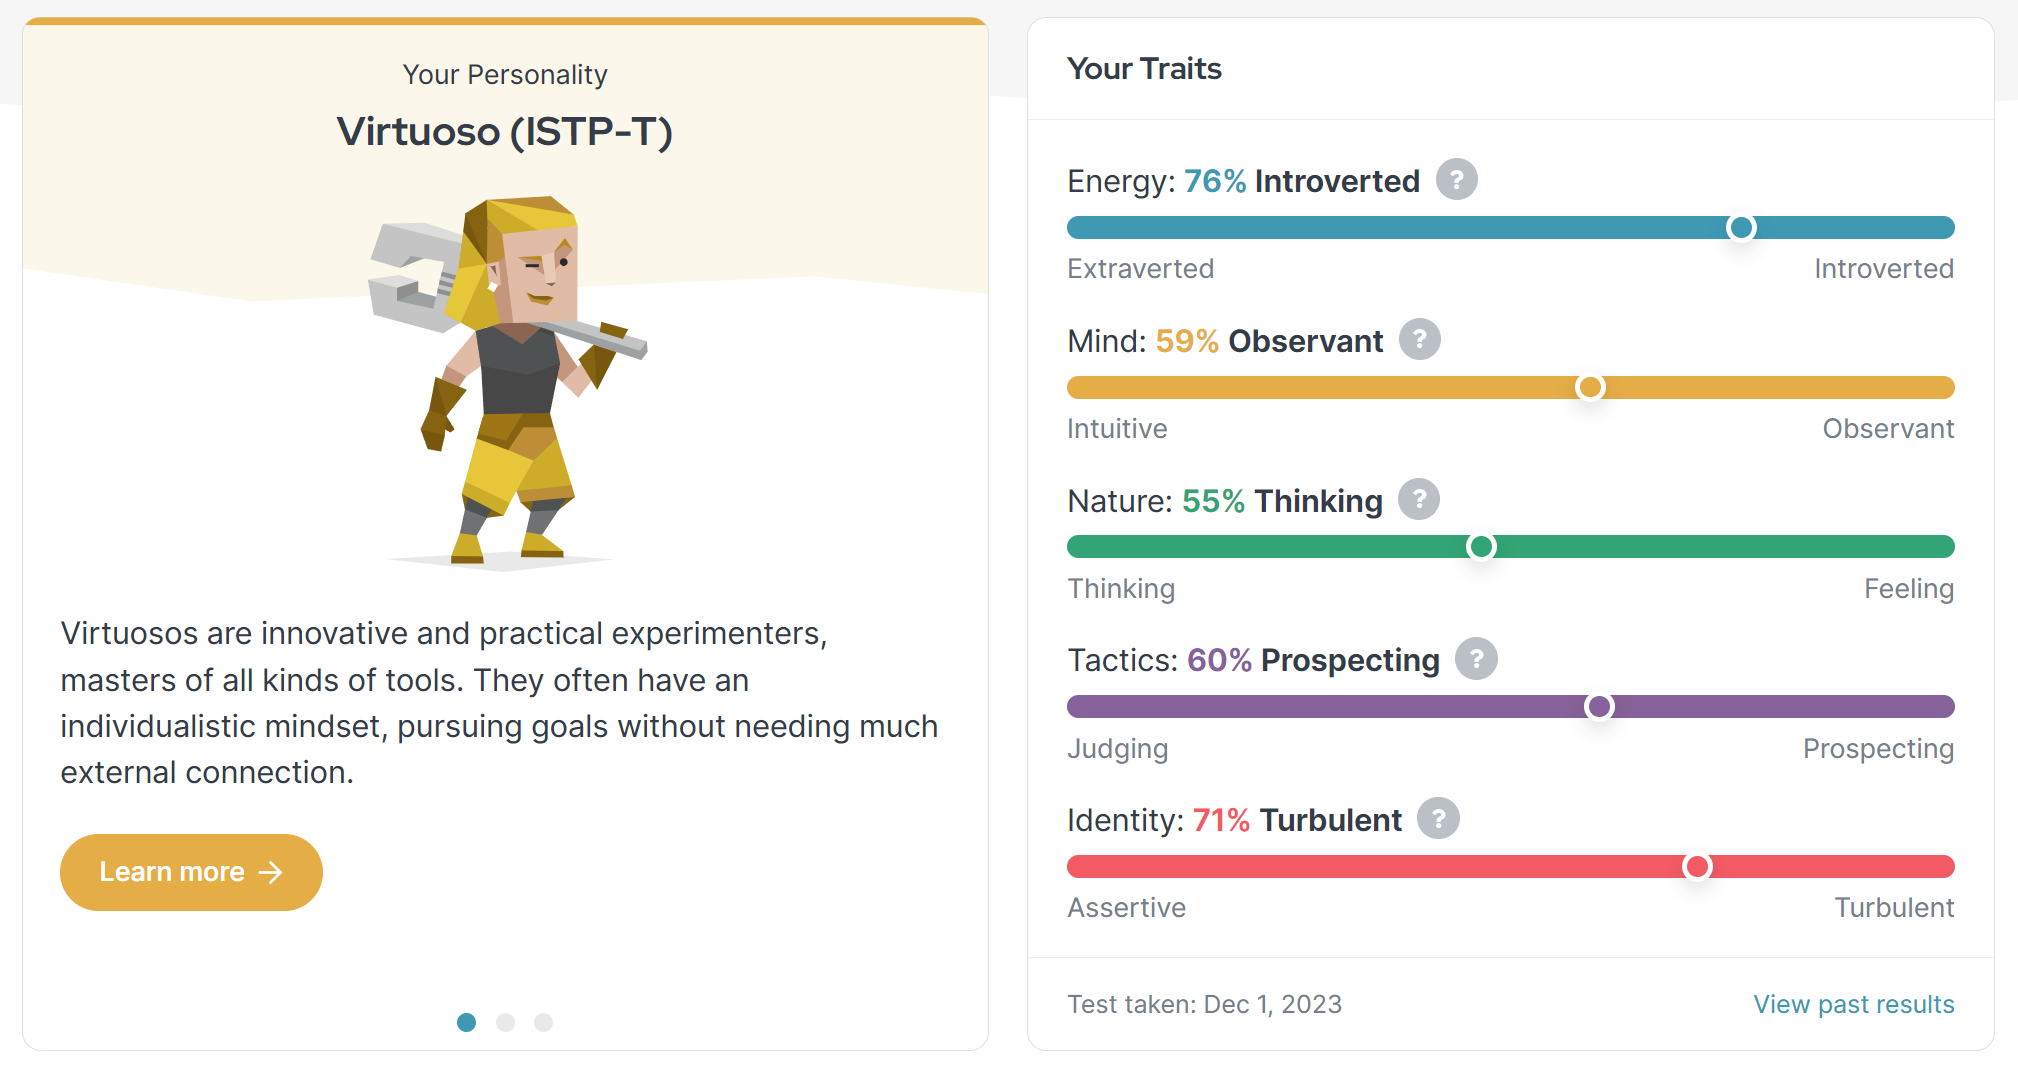2018x1077 pixels.
Task: Show help for the Nature trait
Action: pyautogui.click(x=1418, y=499)
